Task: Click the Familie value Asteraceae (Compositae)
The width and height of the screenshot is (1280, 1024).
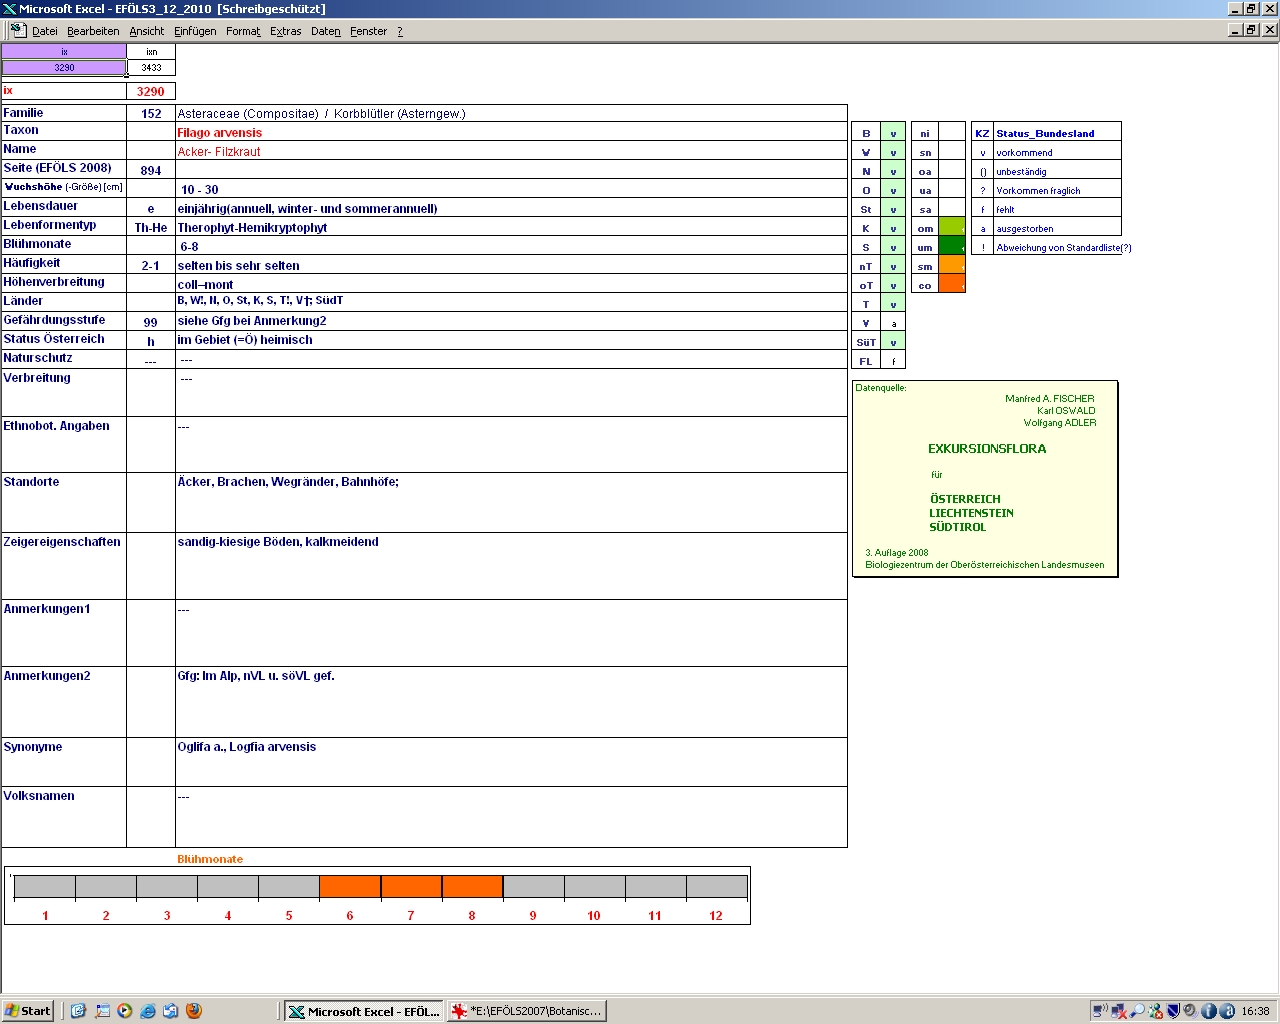Action: [248, 114]
